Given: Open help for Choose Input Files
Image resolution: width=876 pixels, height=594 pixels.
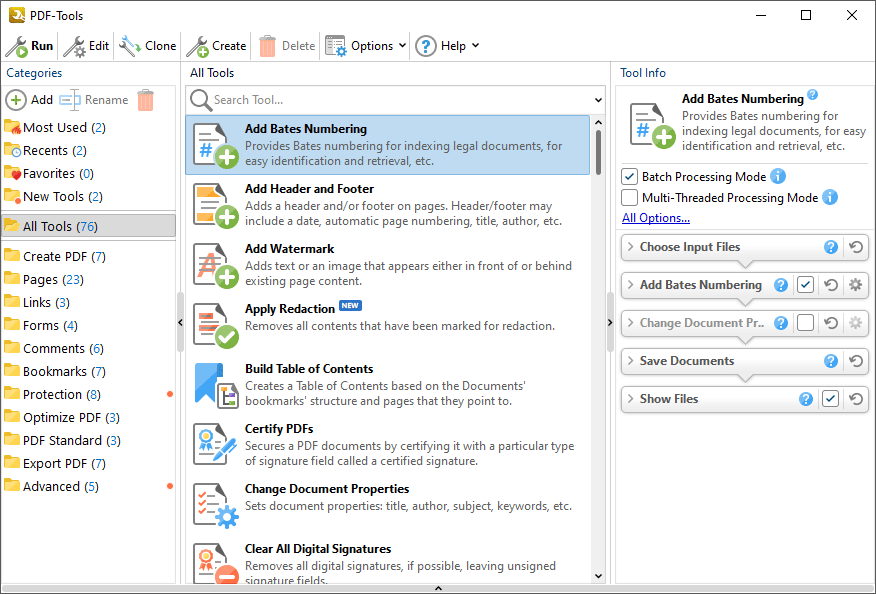Looking at the screenshot, I should [830, 247].
